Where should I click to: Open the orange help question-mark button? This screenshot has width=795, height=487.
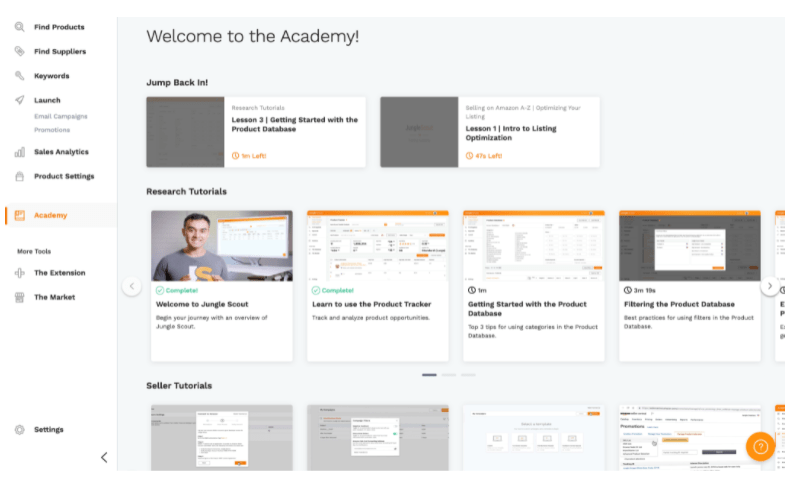click(760, 446)
